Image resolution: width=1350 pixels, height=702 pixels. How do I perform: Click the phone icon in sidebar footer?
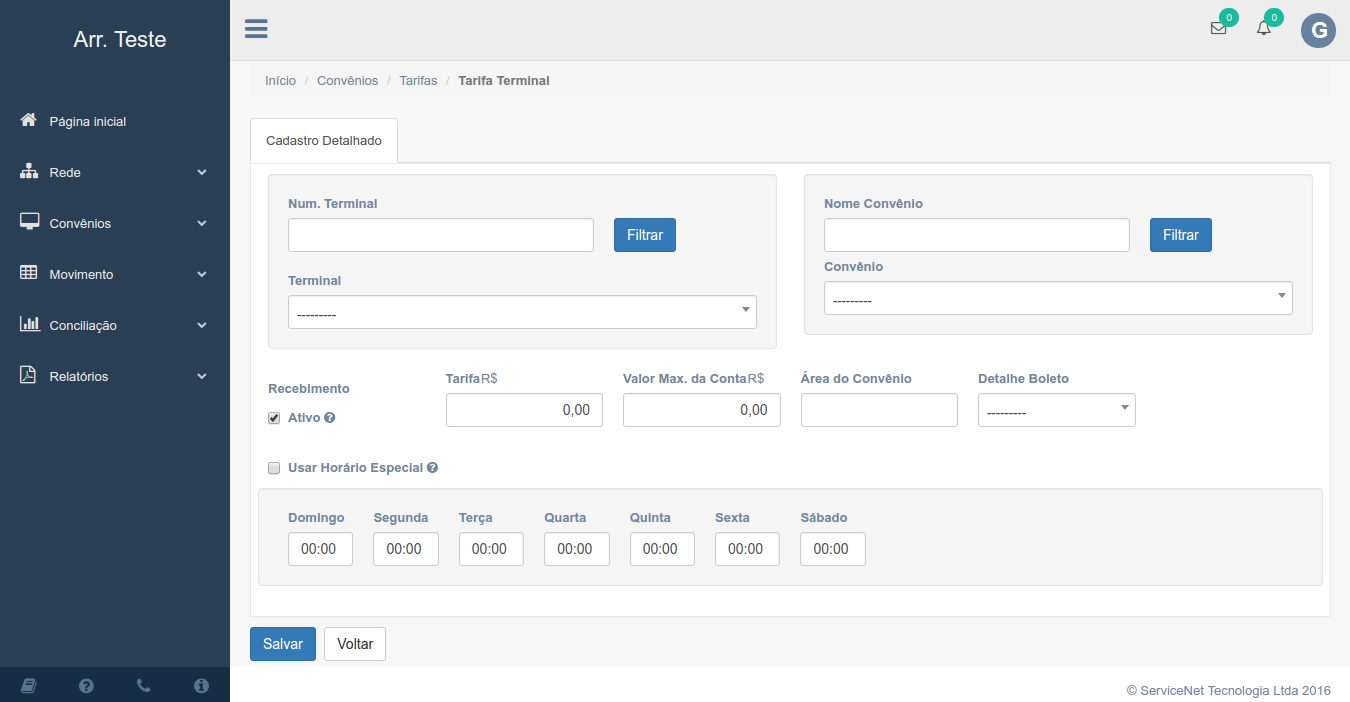pyautogui.click(x=143, y=685)
